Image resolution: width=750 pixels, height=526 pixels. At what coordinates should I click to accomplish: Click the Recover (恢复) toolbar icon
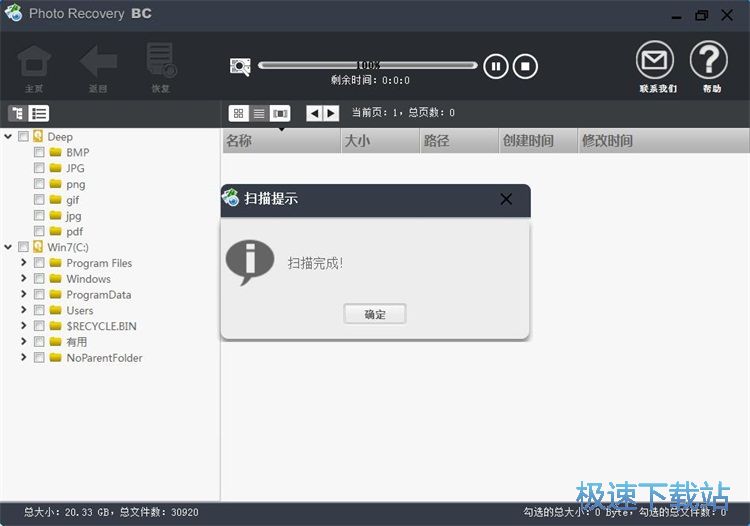tap(161, 60)
